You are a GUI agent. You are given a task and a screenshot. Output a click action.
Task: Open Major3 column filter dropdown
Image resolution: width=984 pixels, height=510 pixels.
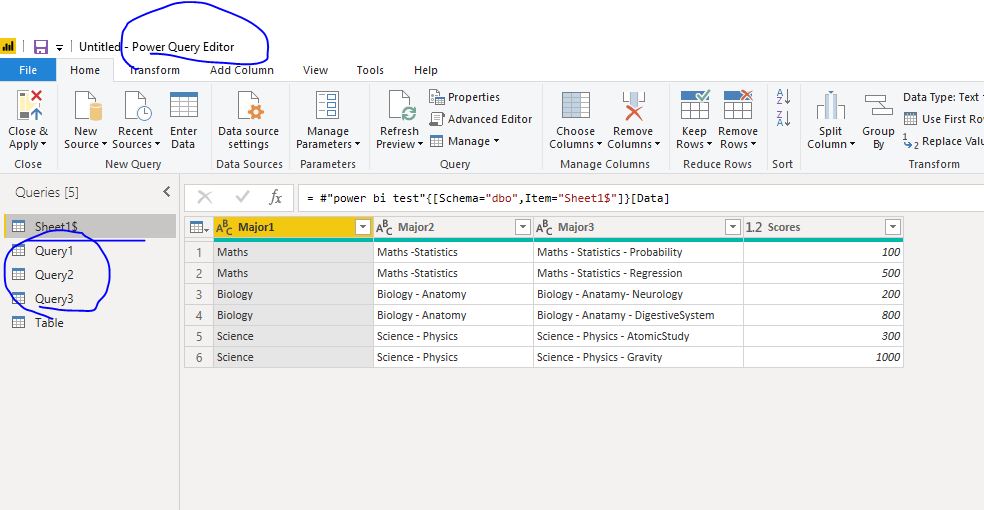(733, 227)
